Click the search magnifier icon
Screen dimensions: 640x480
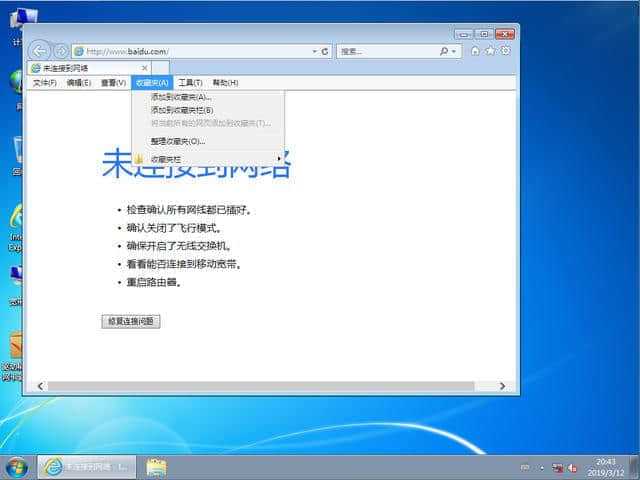tap(444, 51)
